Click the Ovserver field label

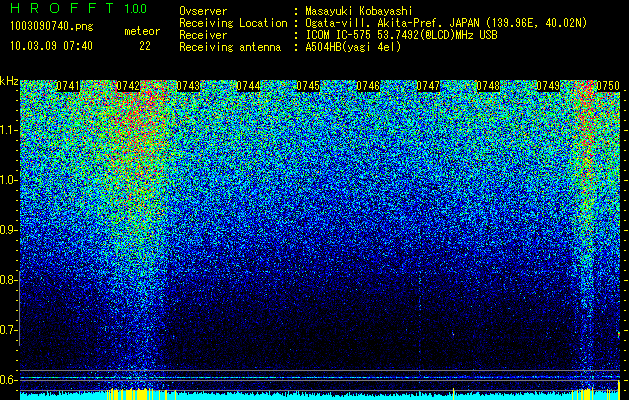click(203, 11)
